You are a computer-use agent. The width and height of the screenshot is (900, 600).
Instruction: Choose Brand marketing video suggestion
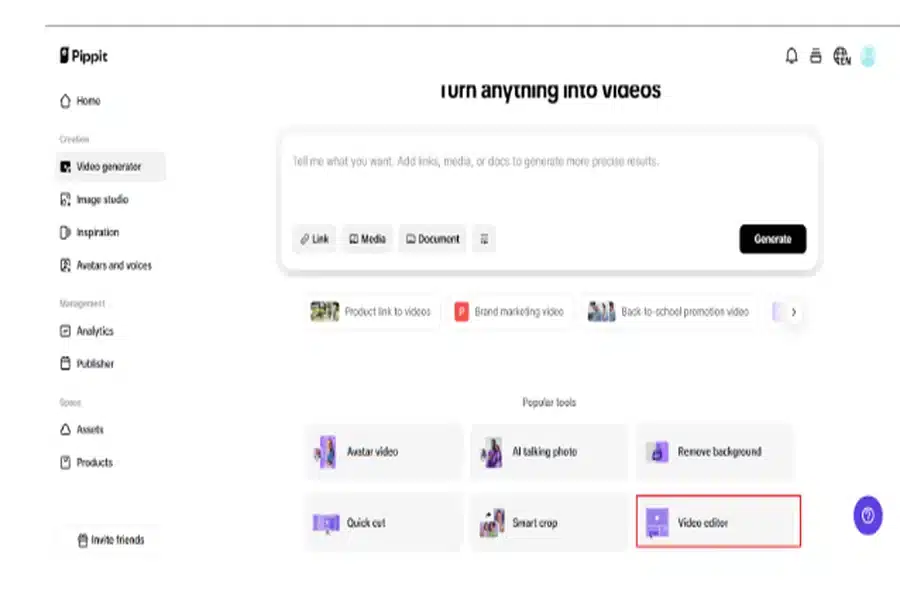click(510, 312)
